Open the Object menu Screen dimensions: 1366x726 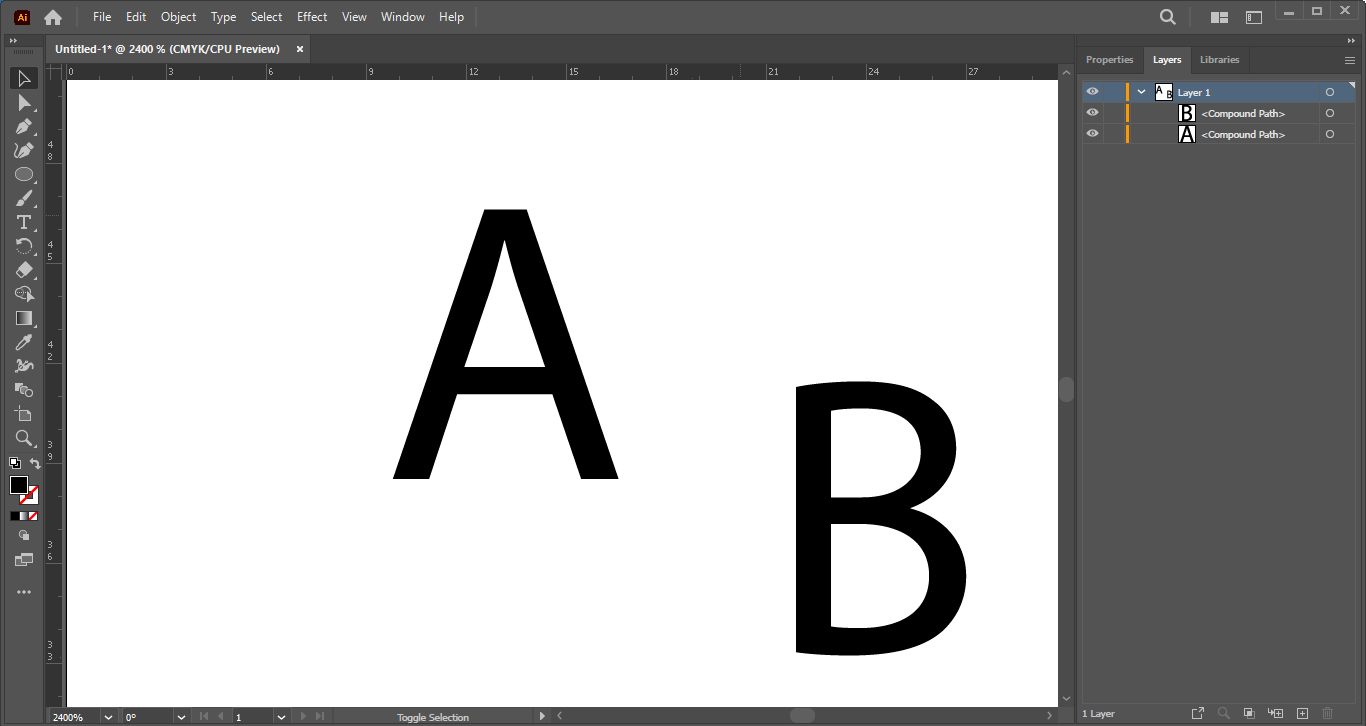click(x=178, y=16)
